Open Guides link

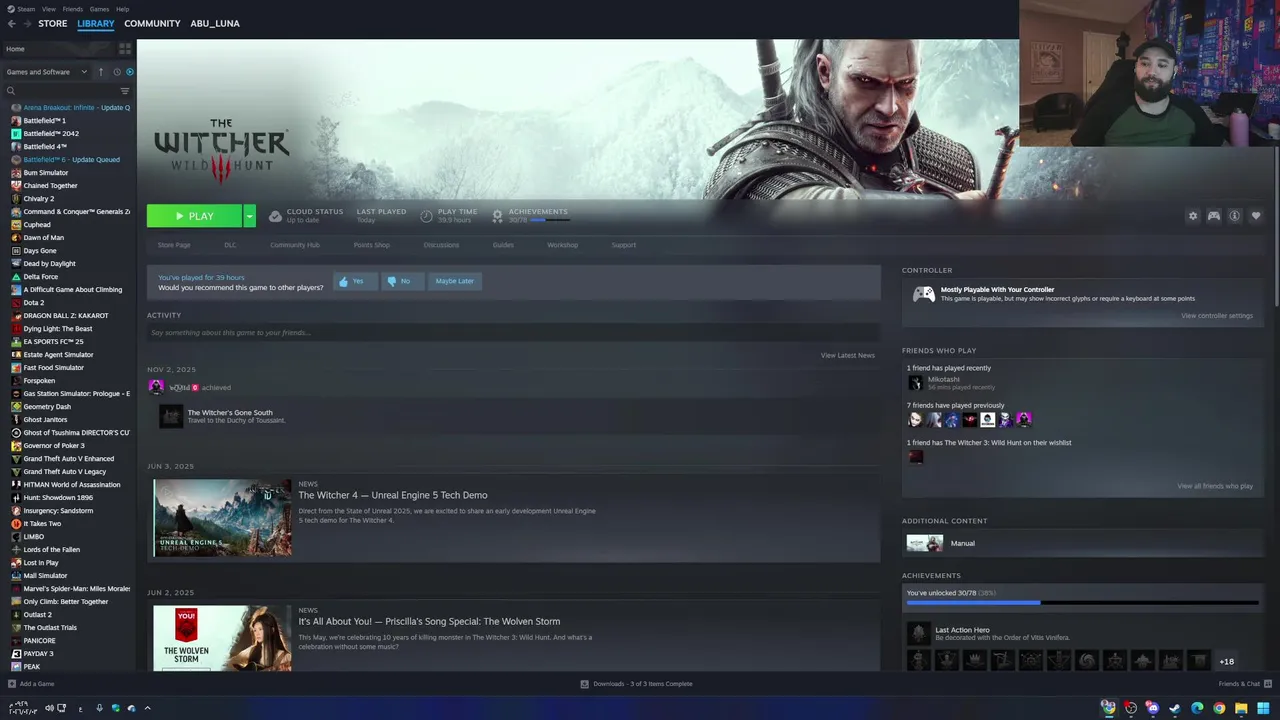tap(503, 245)
